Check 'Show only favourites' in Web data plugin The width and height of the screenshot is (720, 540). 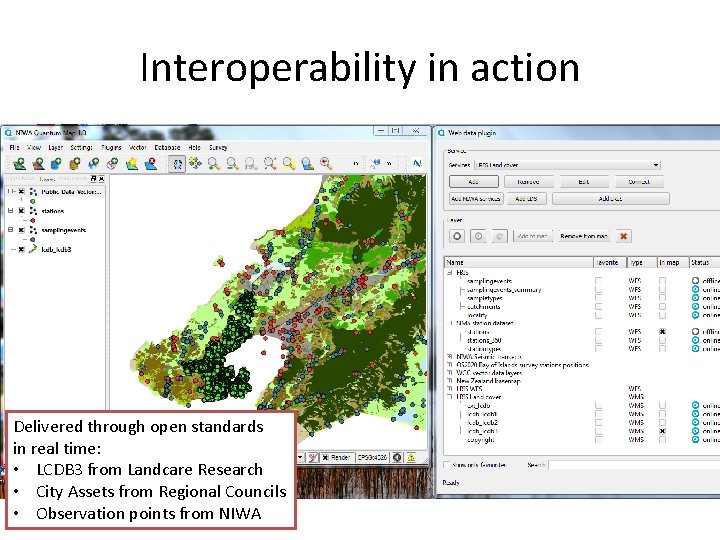447,465
